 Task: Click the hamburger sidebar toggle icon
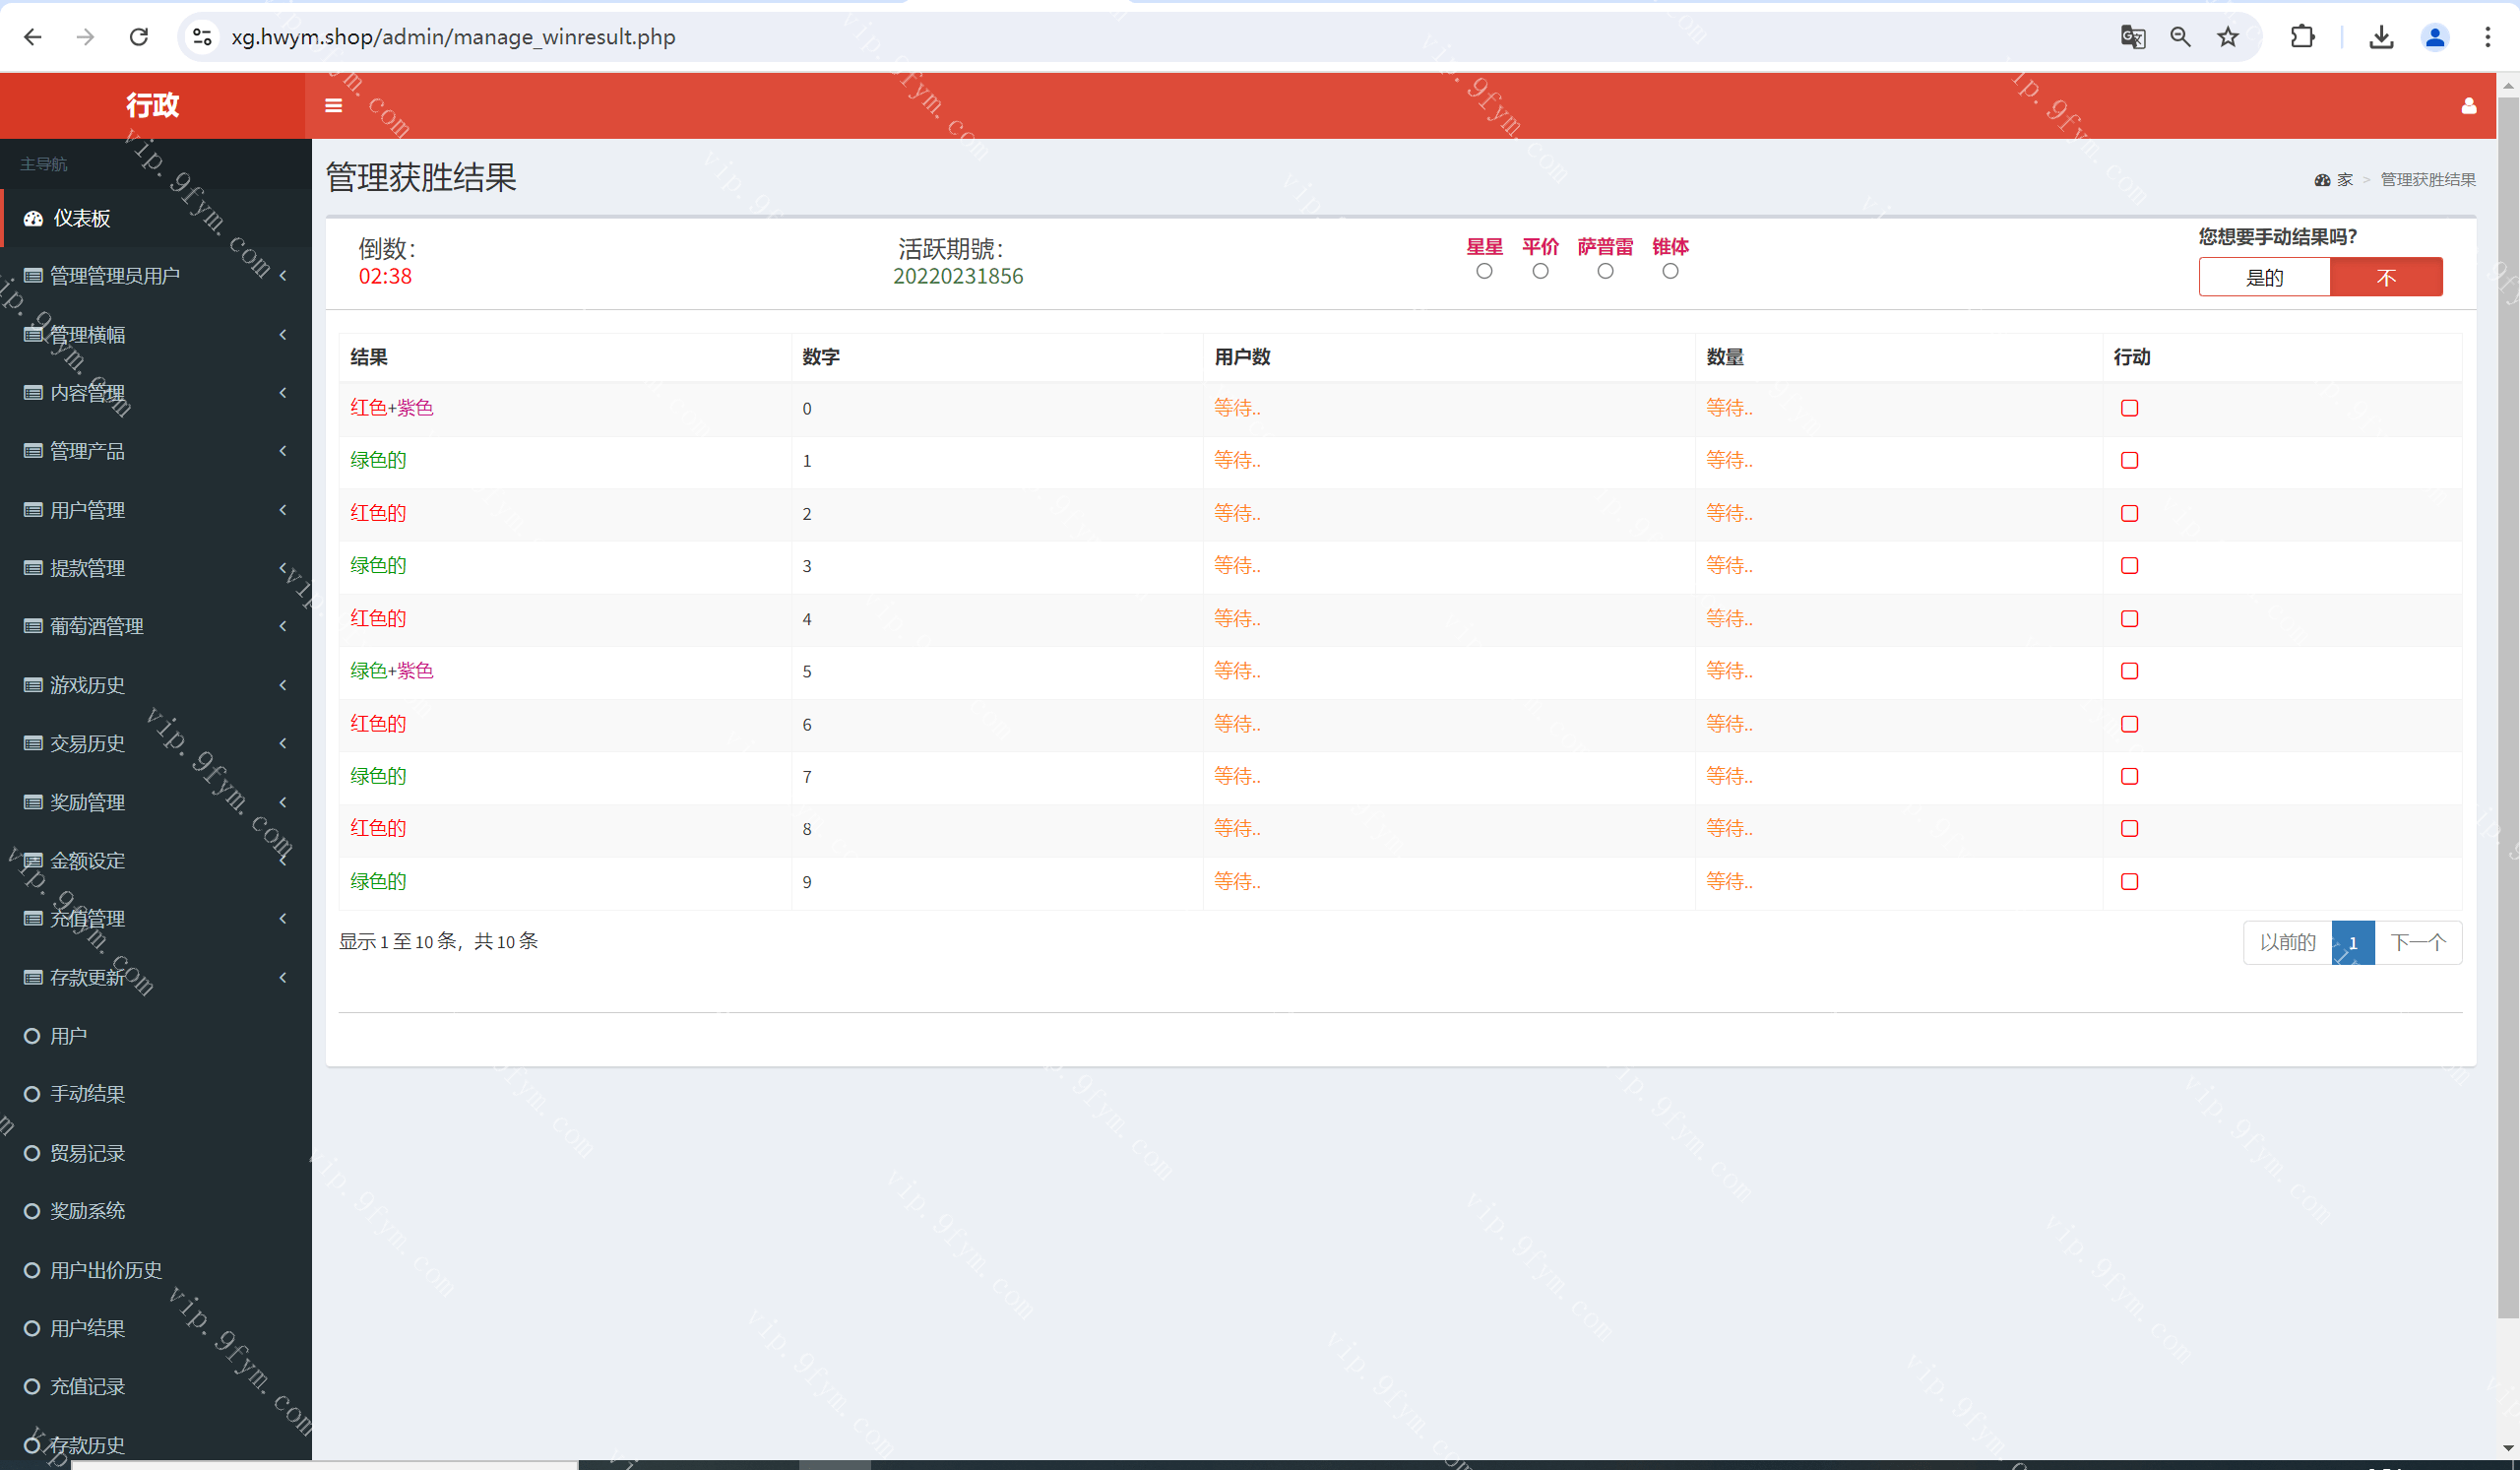334,105
